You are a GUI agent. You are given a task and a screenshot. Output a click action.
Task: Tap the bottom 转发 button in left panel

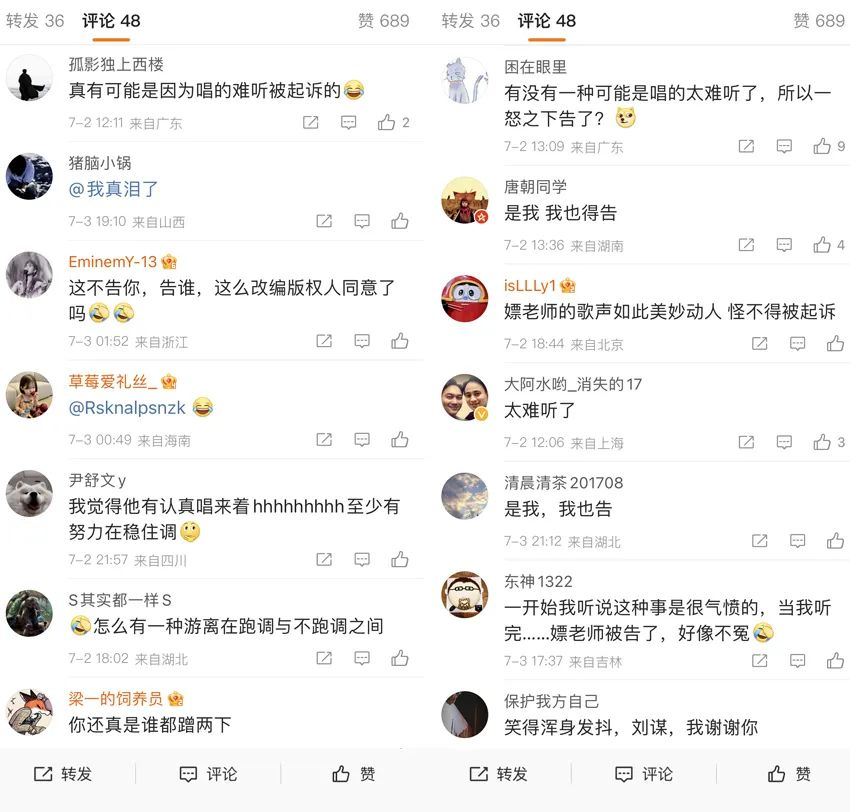(x=62, y=774)
